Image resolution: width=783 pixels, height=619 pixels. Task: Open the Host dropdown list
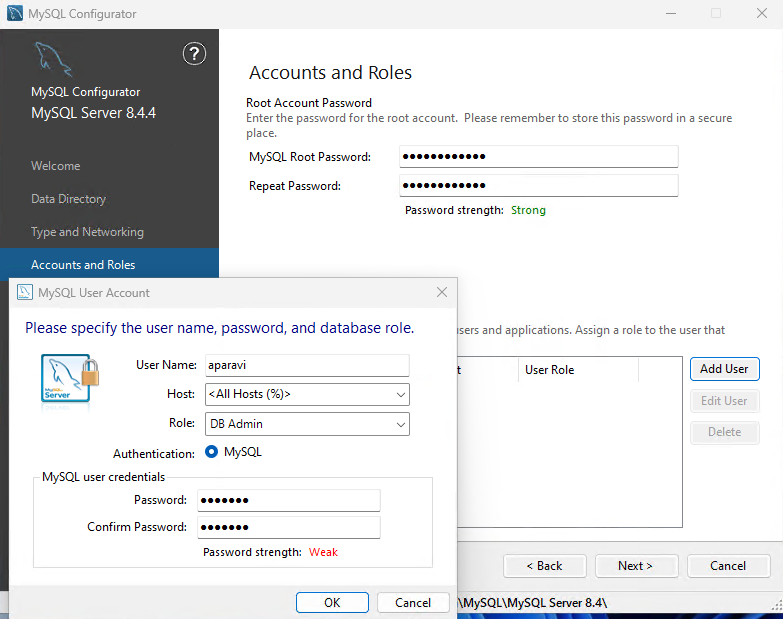coord(307,394)
